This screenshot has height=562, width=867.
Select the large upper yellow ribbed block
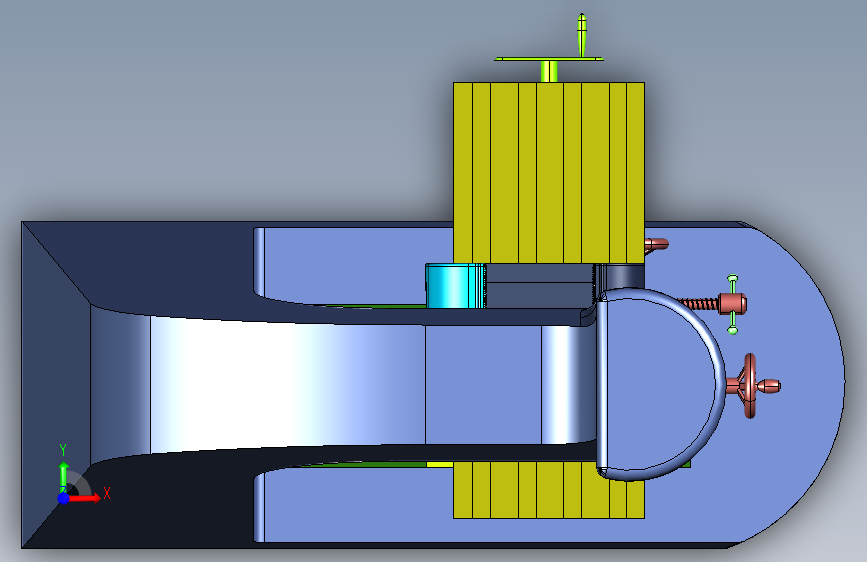(549, 173)
